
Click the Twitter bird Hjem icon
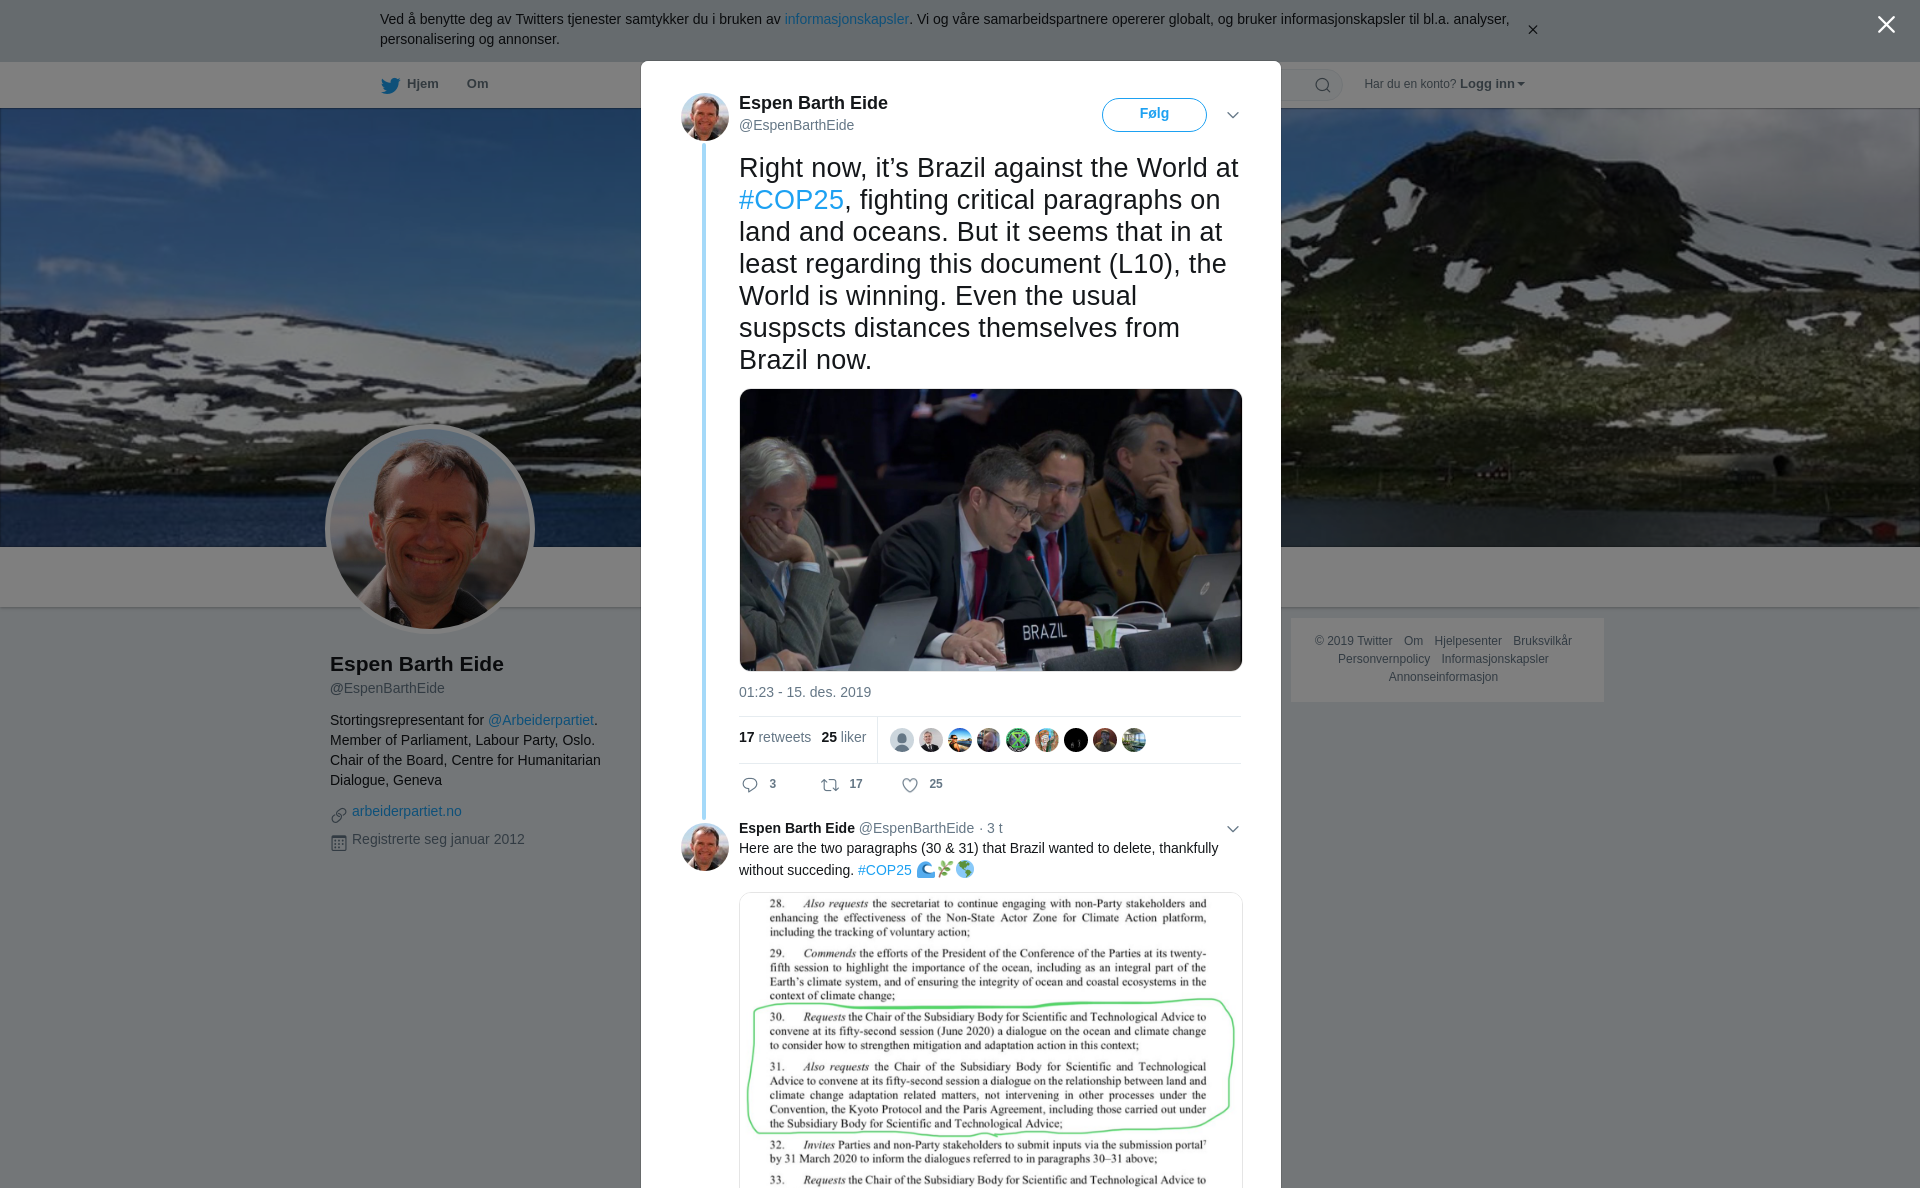point(390,85)
